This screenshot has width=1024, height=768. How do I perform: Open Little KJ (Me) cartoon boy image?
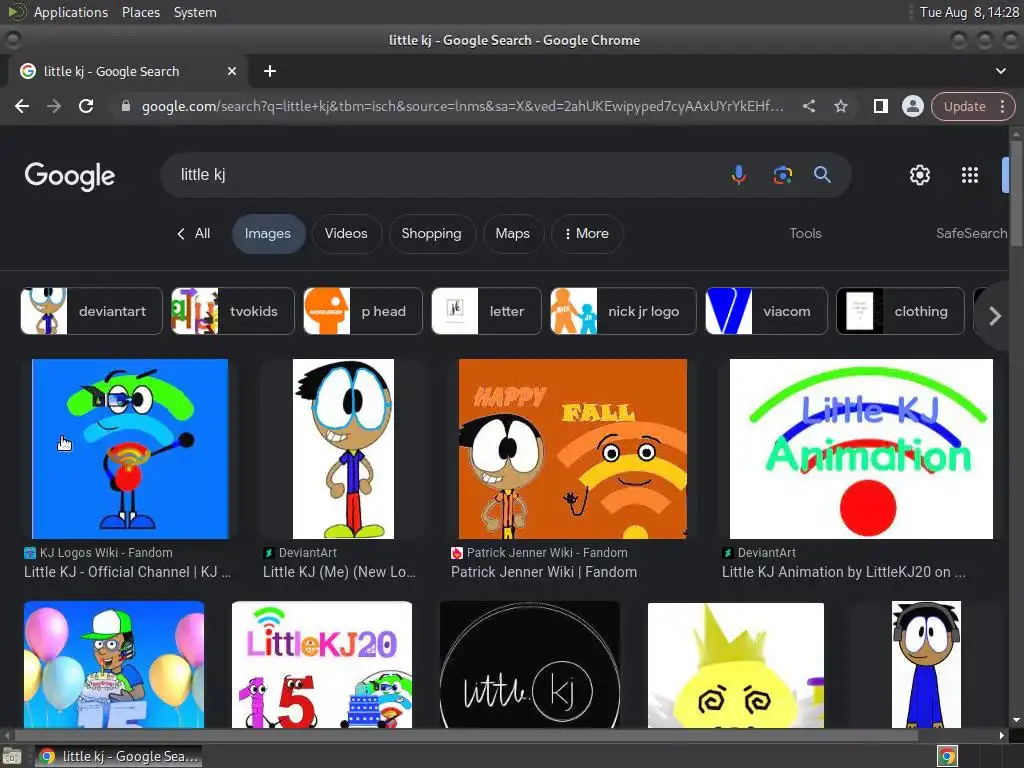tap(344, 449)
